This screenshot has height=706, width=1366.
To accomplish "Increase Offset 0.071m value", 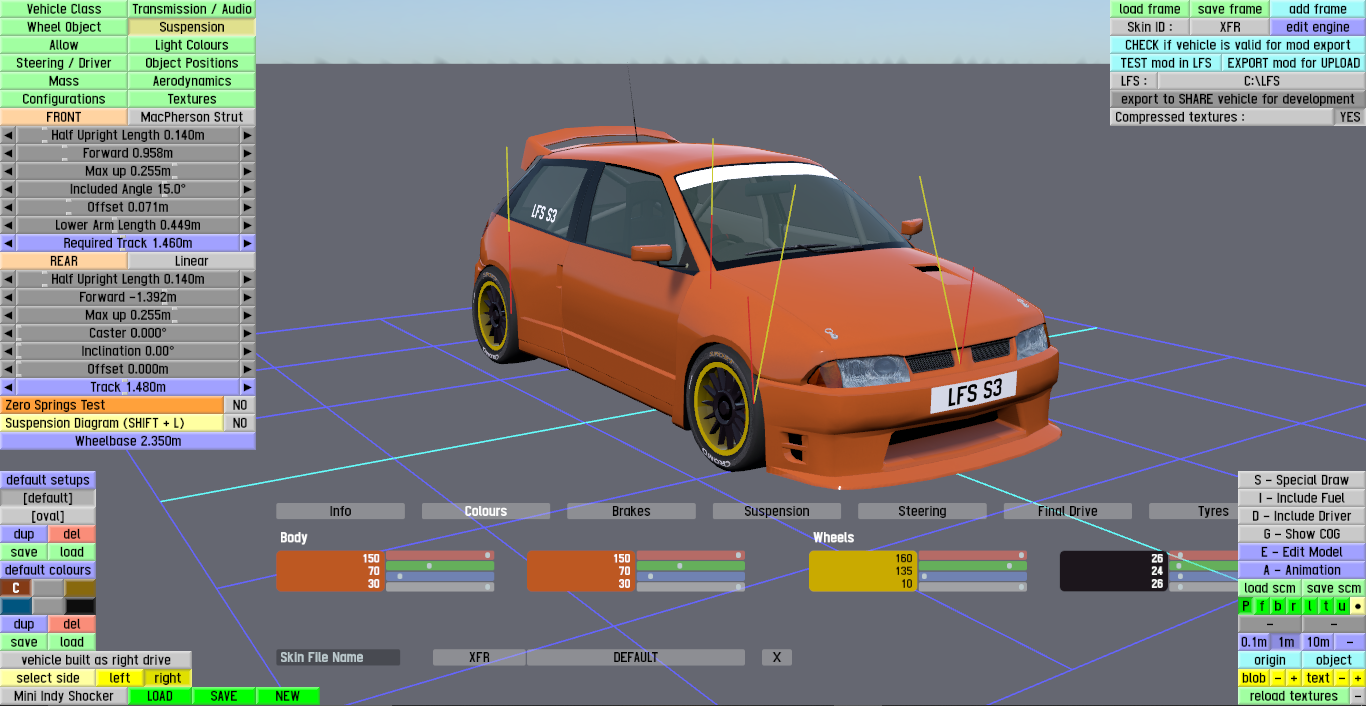I will point(248,207).
